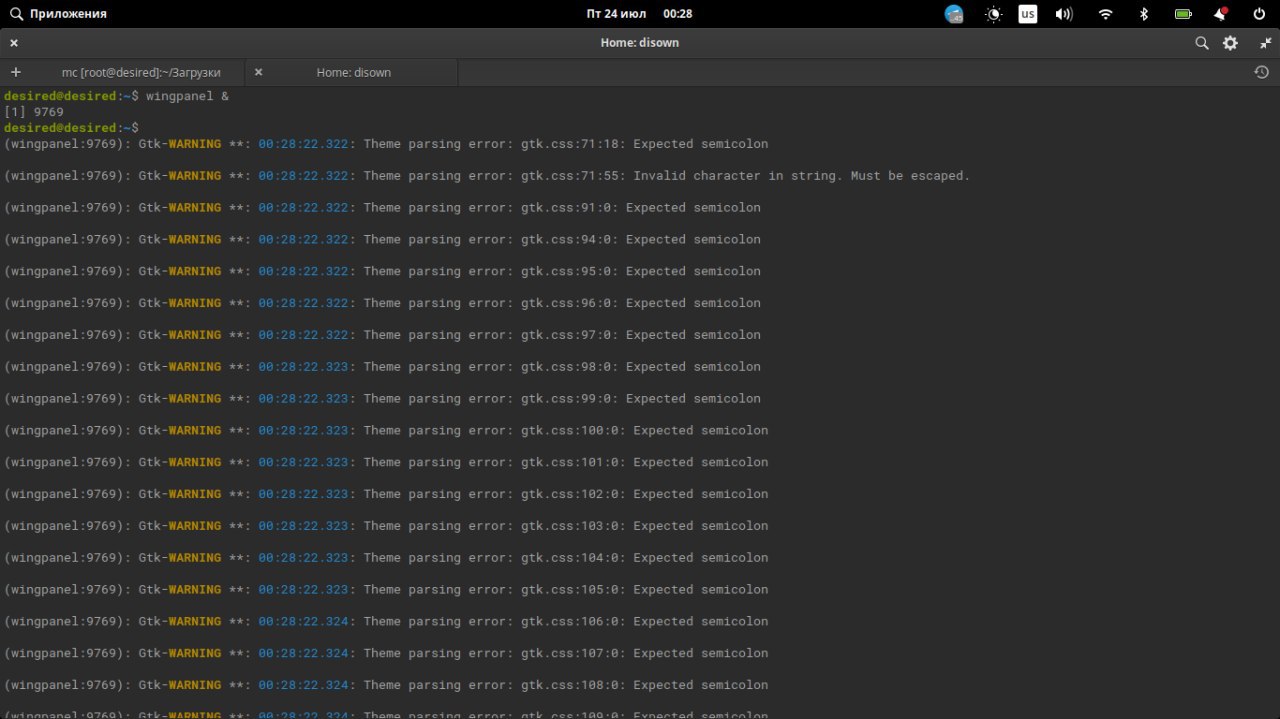Image resolution: width=1280 pixels, height=719 pixels.
Task: Add a new terminal tab
Action: coord(15,72)
